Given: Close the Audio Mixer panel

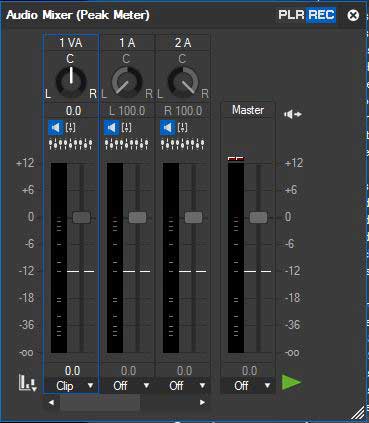Looking at the screenshot, I should (x=353, y=15).
